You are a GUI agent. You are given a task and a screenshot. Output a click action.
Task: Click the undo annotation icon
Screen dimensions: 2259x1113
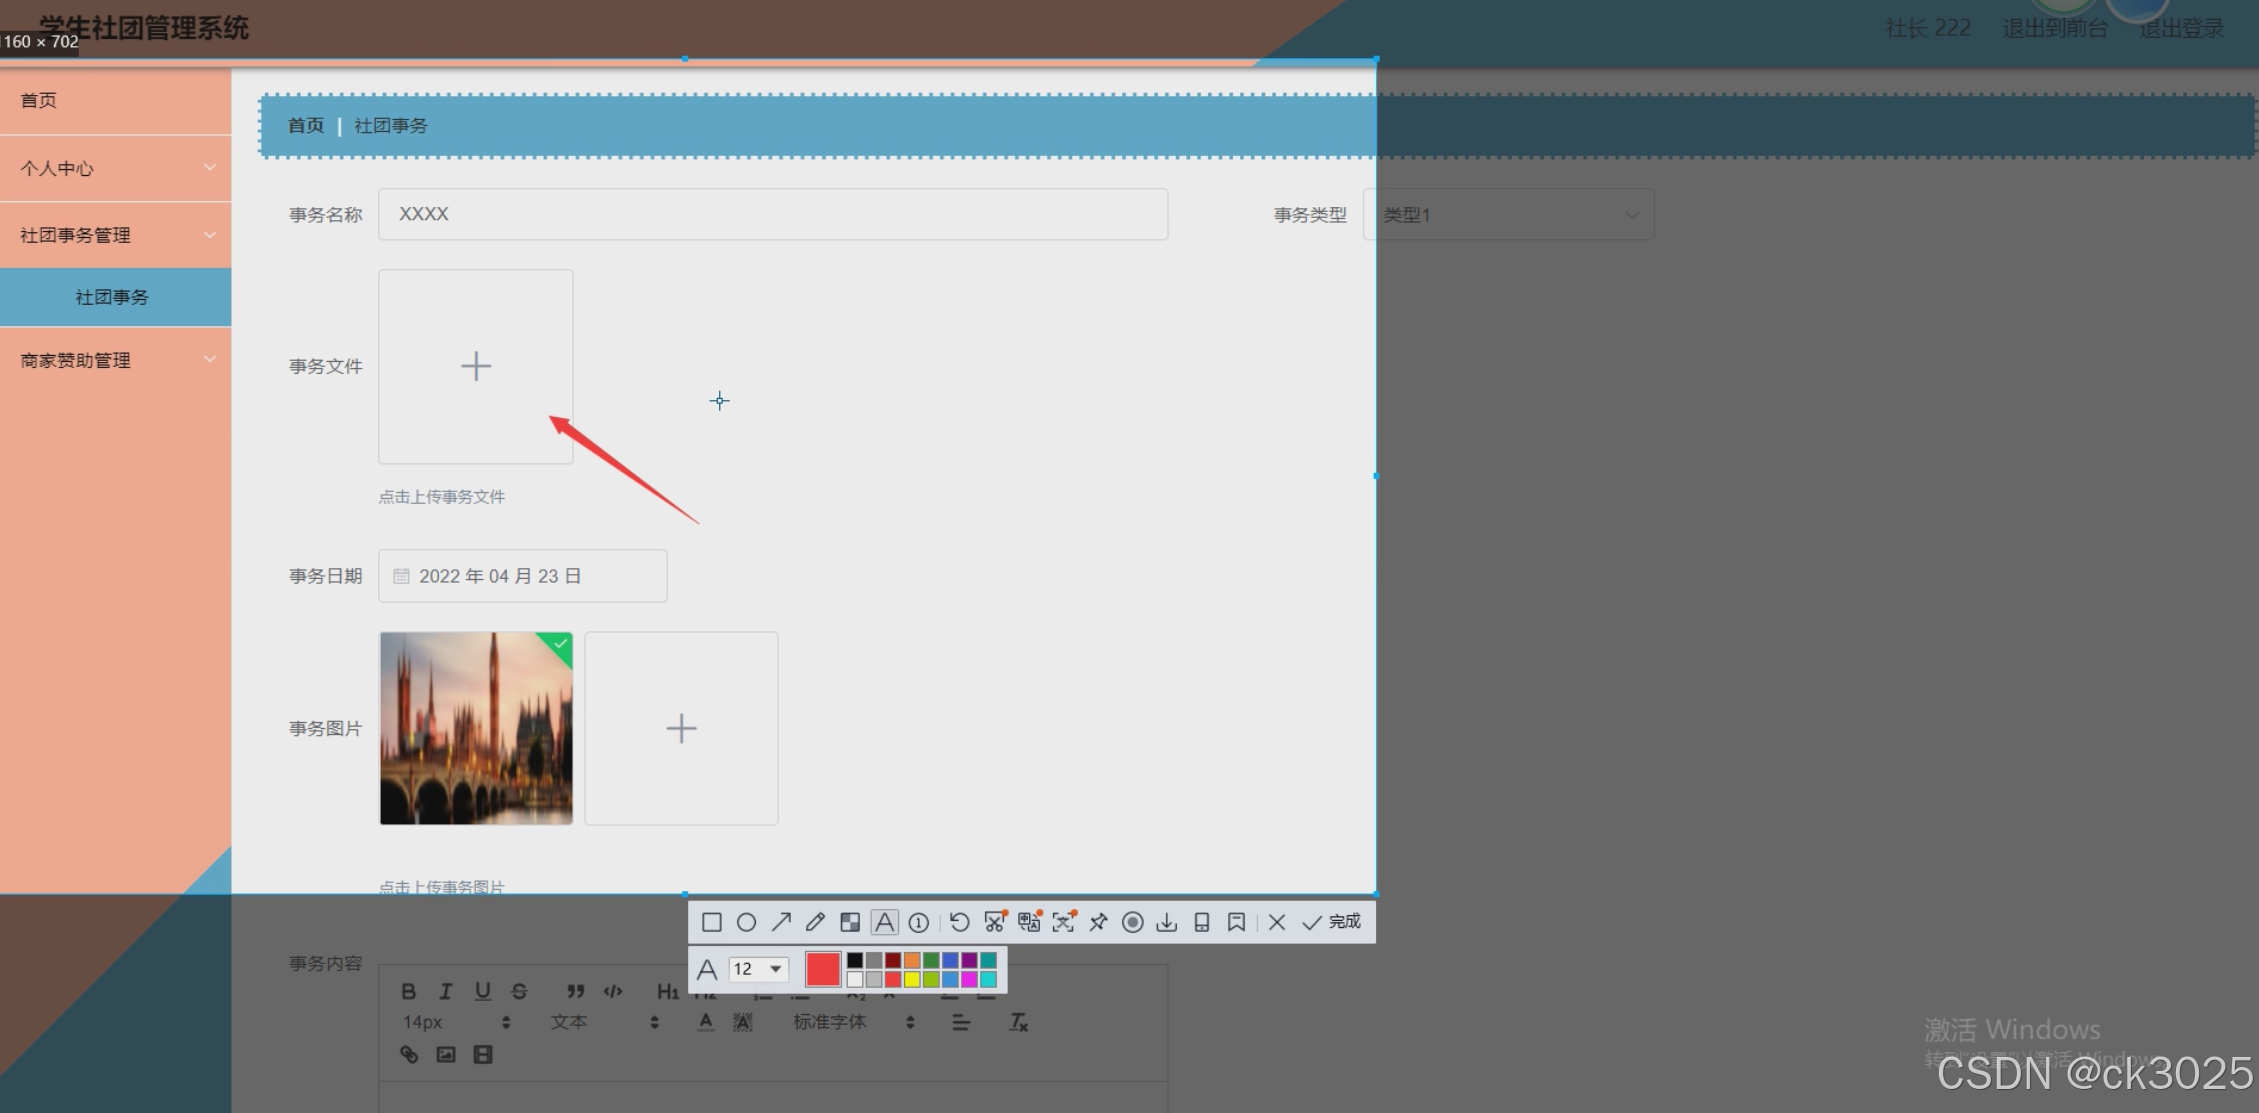coord(959,922)
